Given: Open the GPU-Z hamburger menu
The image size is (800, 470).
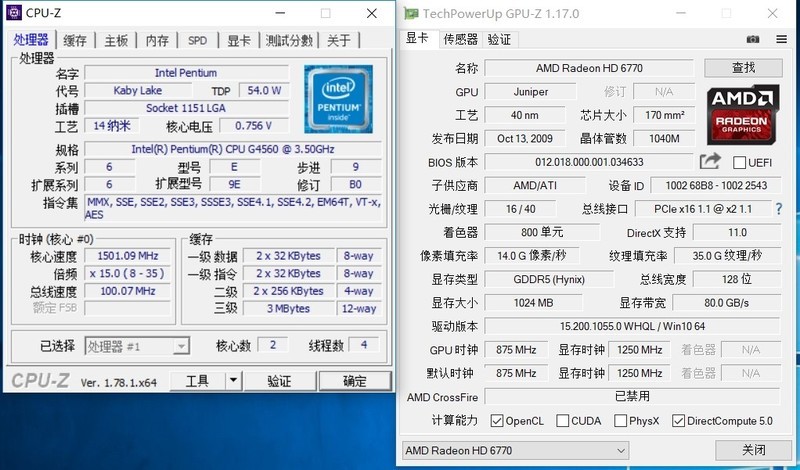Looking at the screenshot, I should (x=781, y=39).
